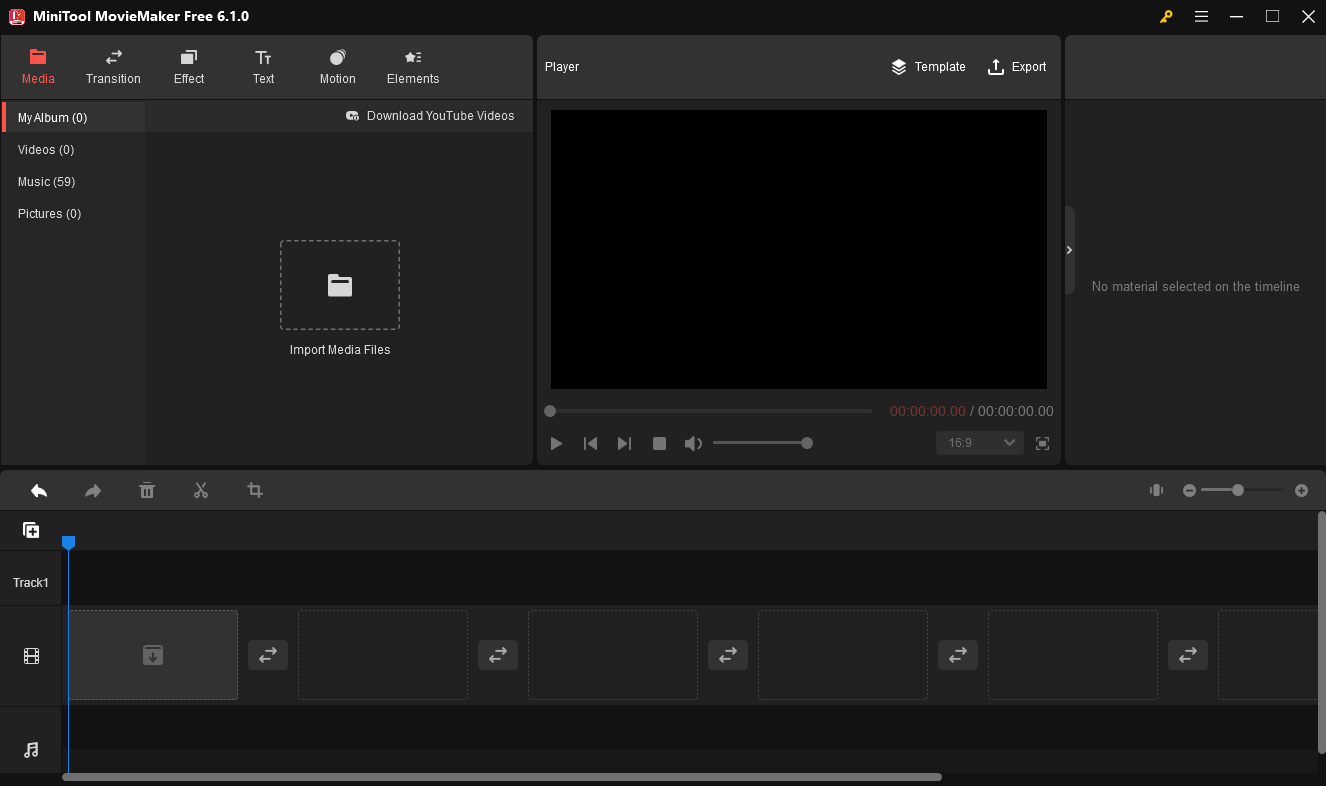Redo the last action
Image resolution: width=1326 pixels, height=786 pixels.
(93, 490)
